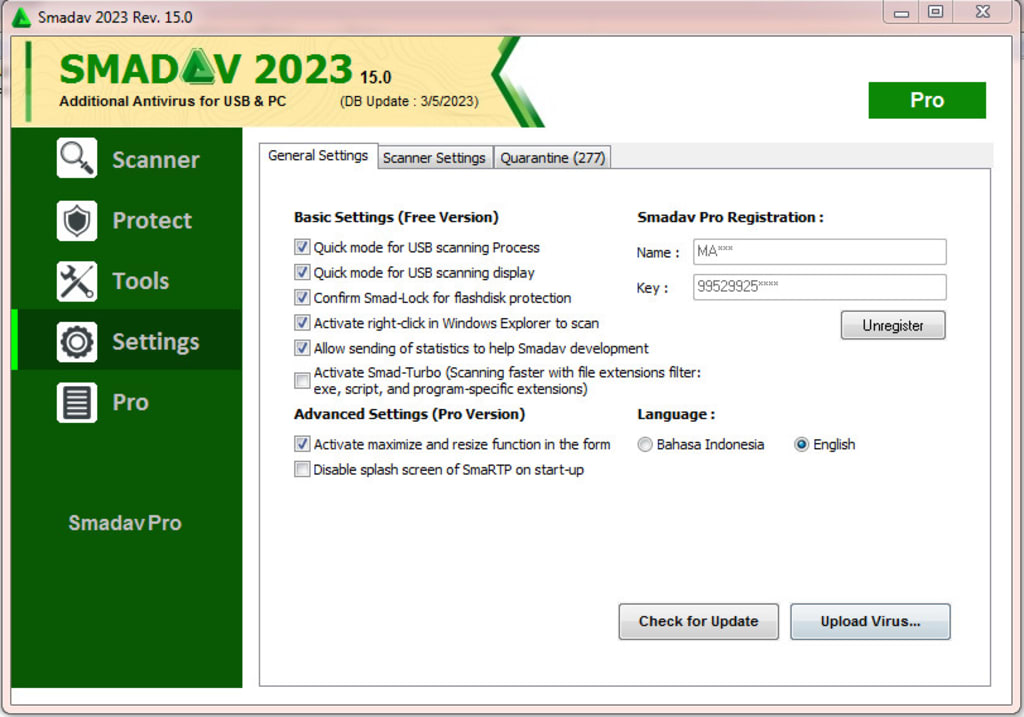The image size is (1024, 717).
Task: Uncheck Allow sending of statistics option
Action: pyautogui.click(x=302, y=348)
